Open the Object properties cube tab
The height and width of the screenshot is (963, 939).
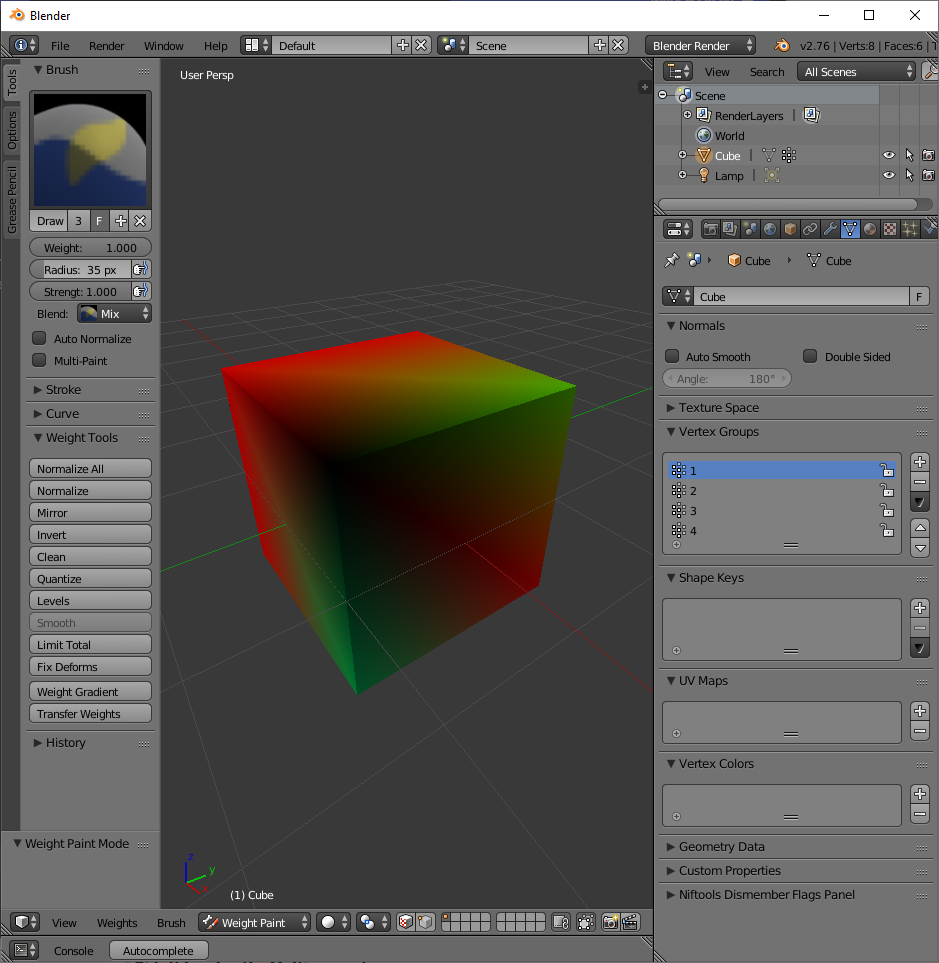click(x=790, y=229)
